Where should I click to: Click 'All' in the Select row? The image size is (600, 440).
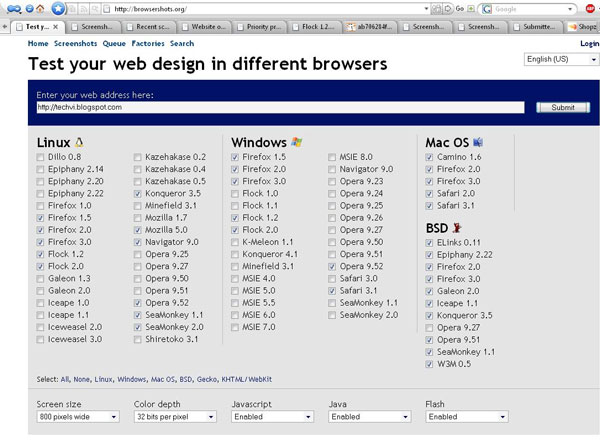click(65, 380)
